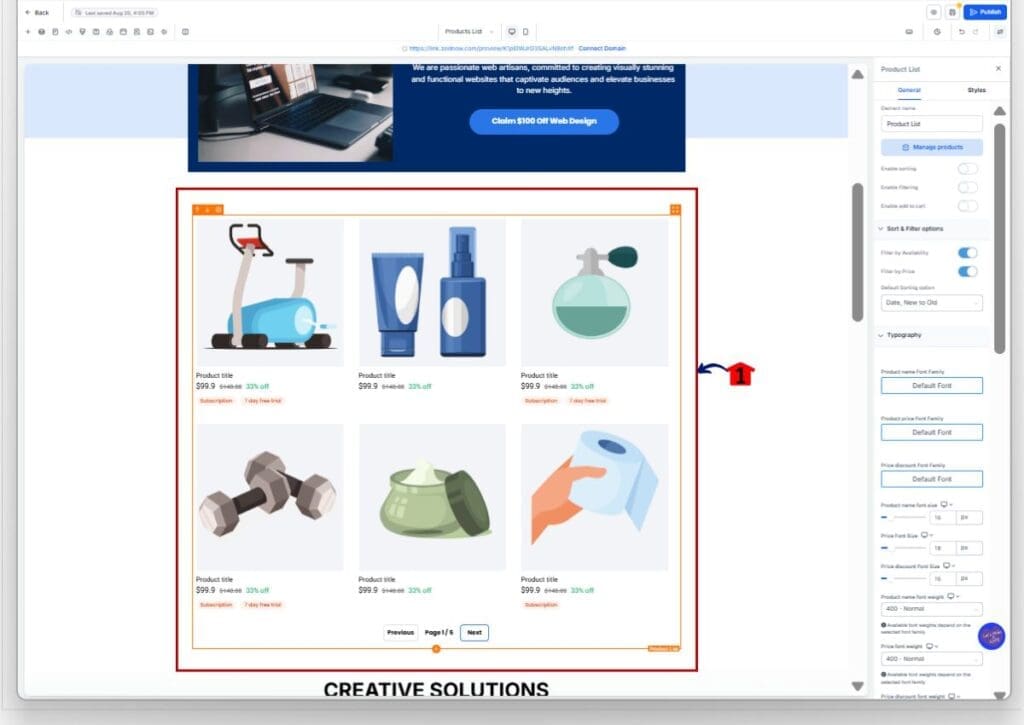Open device selector for Price font weight
The width and height of the screenshot is (1024, 725).
(930, 647)
